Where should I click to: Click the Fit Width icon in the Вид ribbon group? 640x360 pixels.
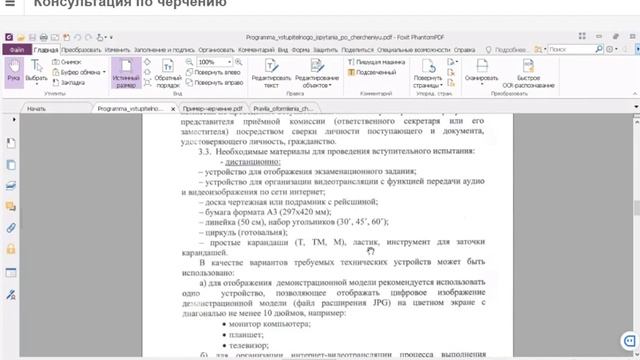(147, 72)
